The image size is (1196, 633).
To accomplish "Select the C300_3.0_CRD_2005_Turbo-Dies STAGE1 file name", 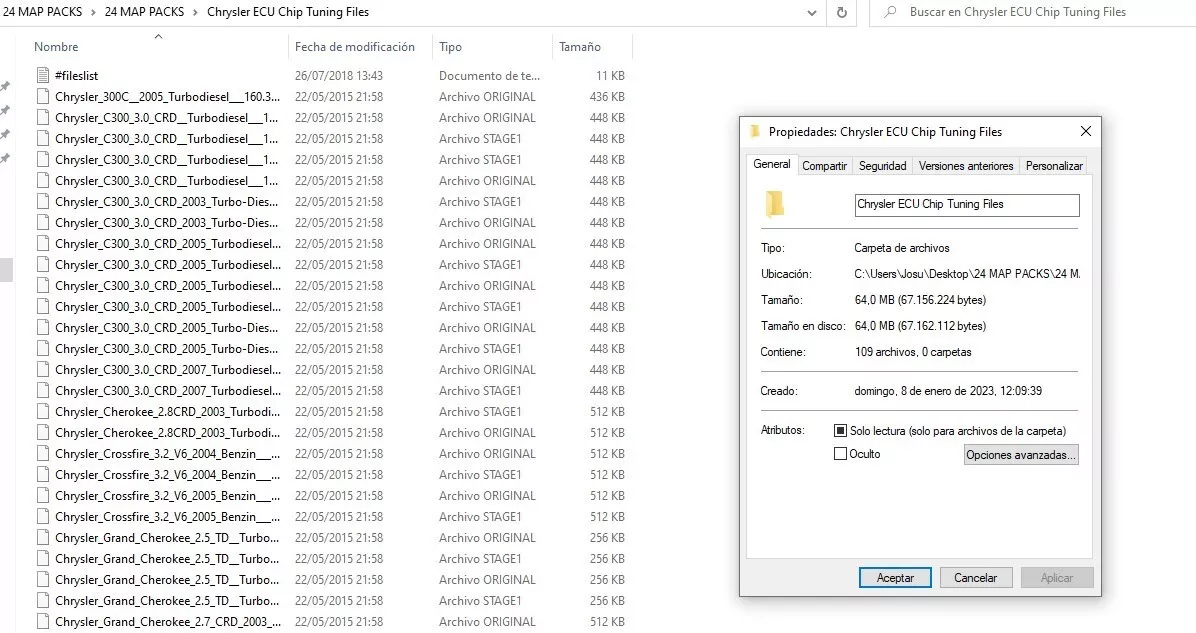I will (167, 349).
